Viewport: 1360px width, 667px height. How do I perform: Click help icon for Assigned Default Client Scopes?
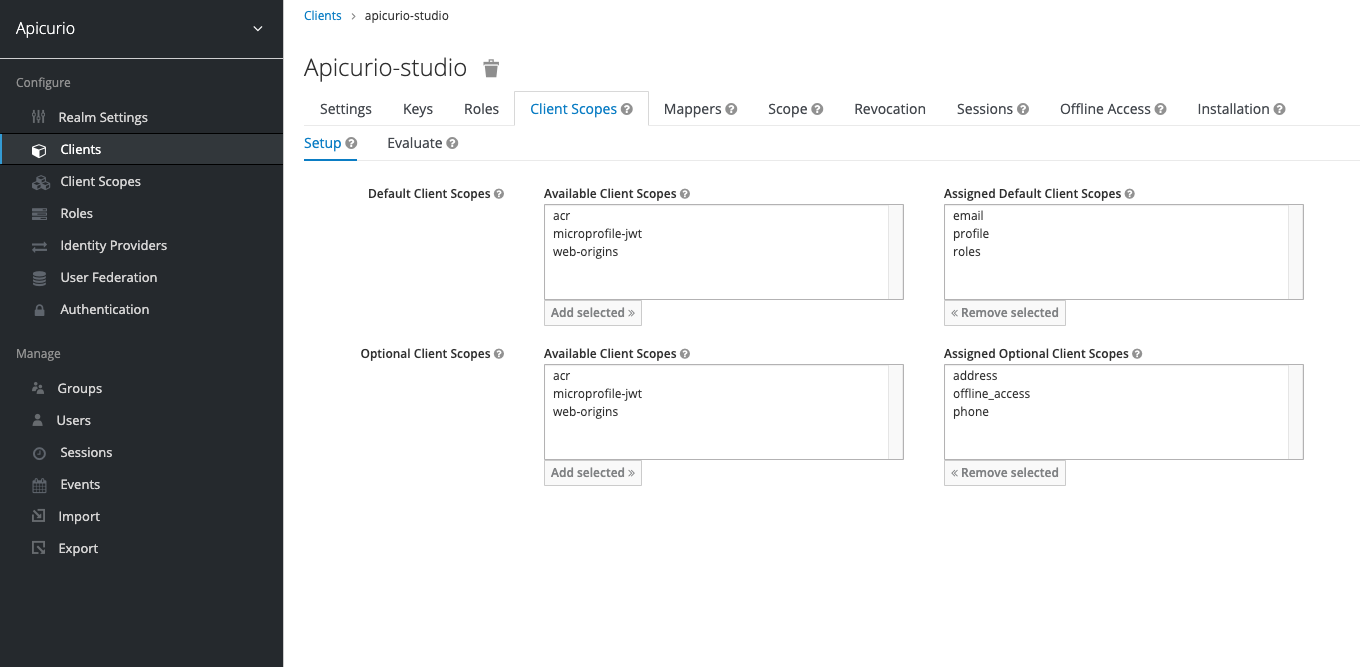click(1129, 194)
